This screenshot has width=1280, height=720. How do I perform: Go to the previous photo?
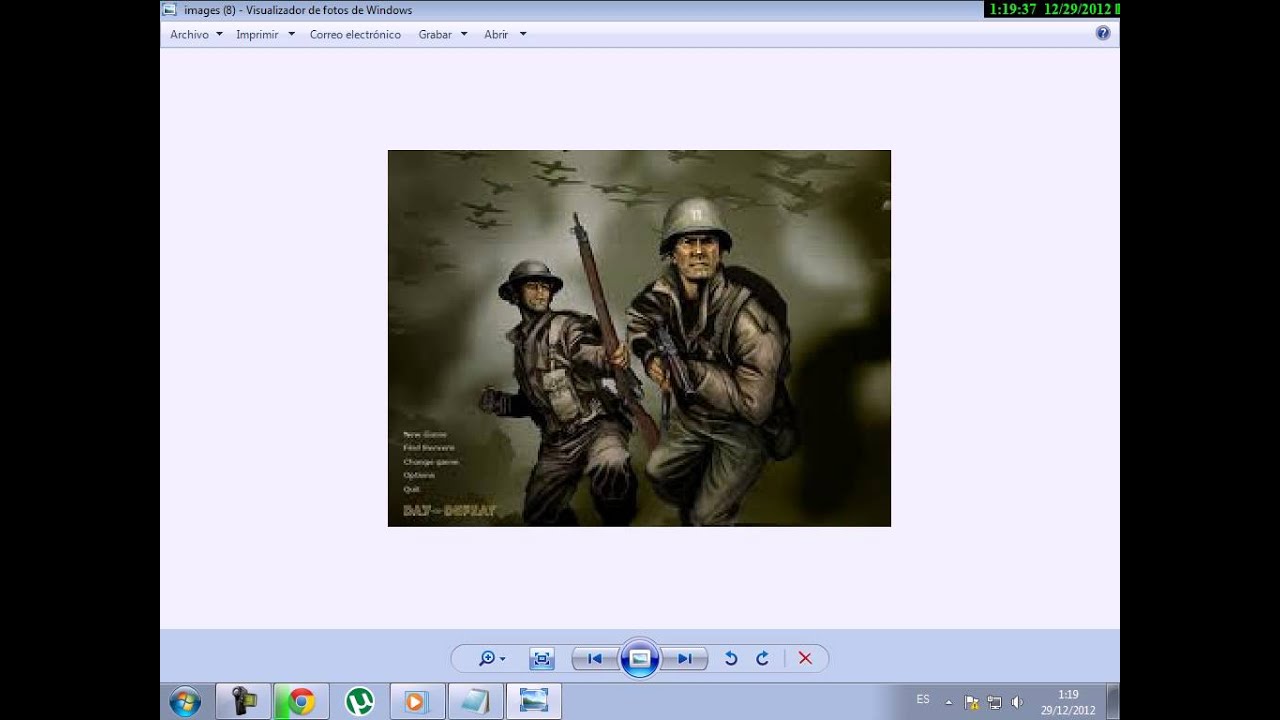point(595,658)
